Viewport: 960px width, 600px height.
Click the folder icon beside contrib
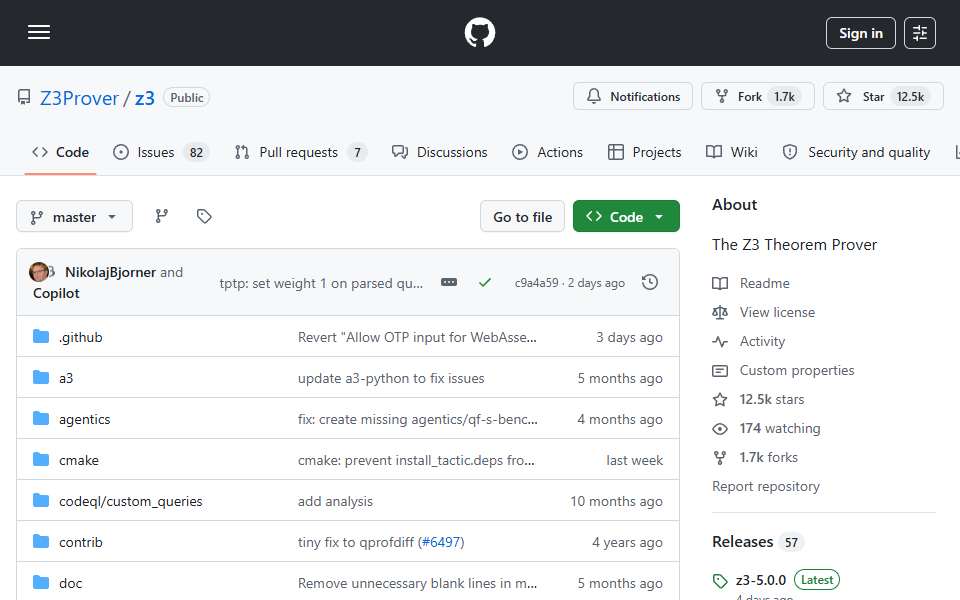[x=41, y=542]
